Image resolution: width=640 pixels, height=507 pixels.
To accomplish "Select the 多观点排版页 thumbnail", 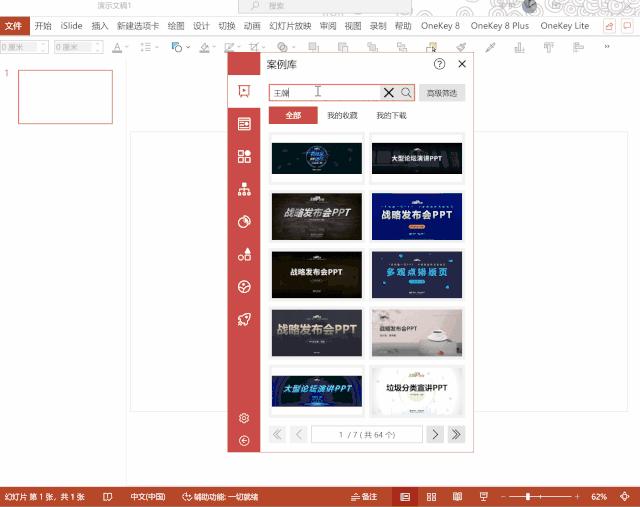I will tap(417, 275).
